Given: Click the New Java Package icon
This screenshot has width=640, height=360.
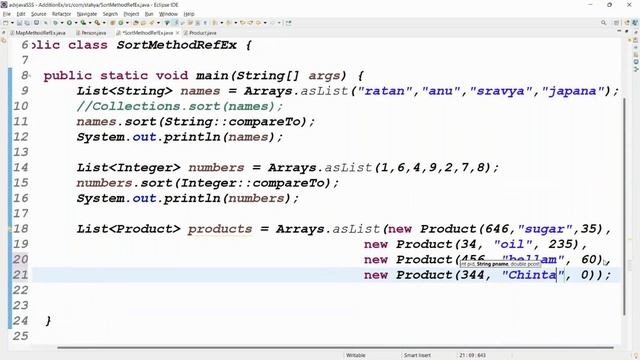Looking at the screenshot, I should point(112,23).
